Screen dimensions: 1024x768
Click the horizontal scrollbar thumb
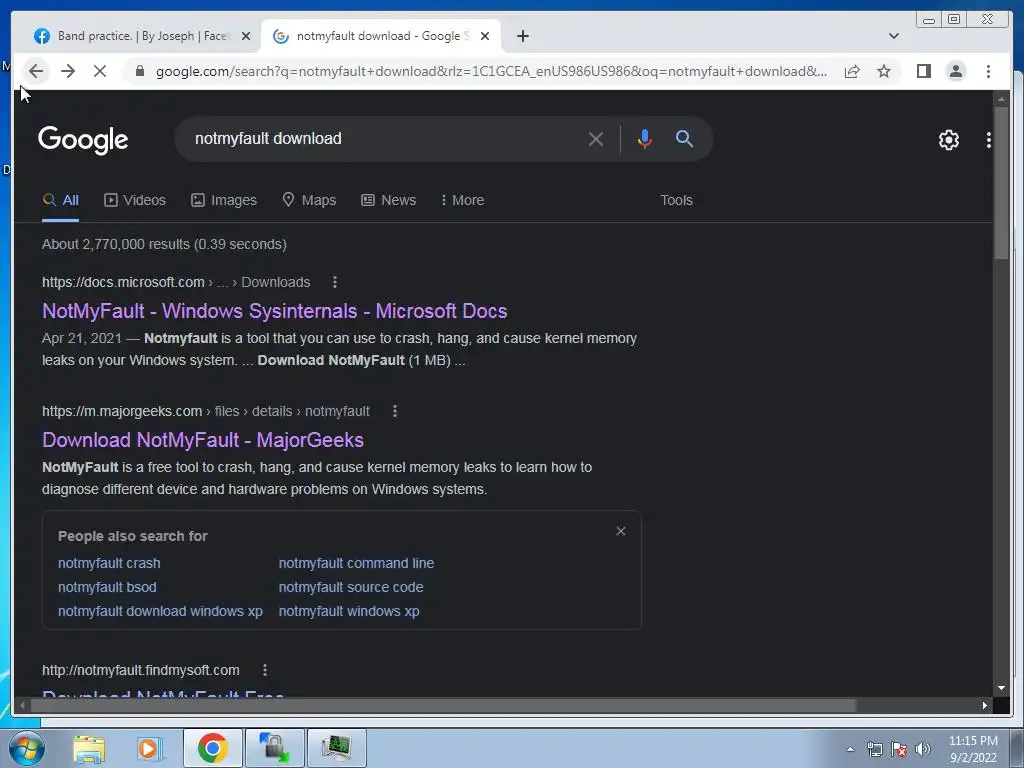coord(443,705)
